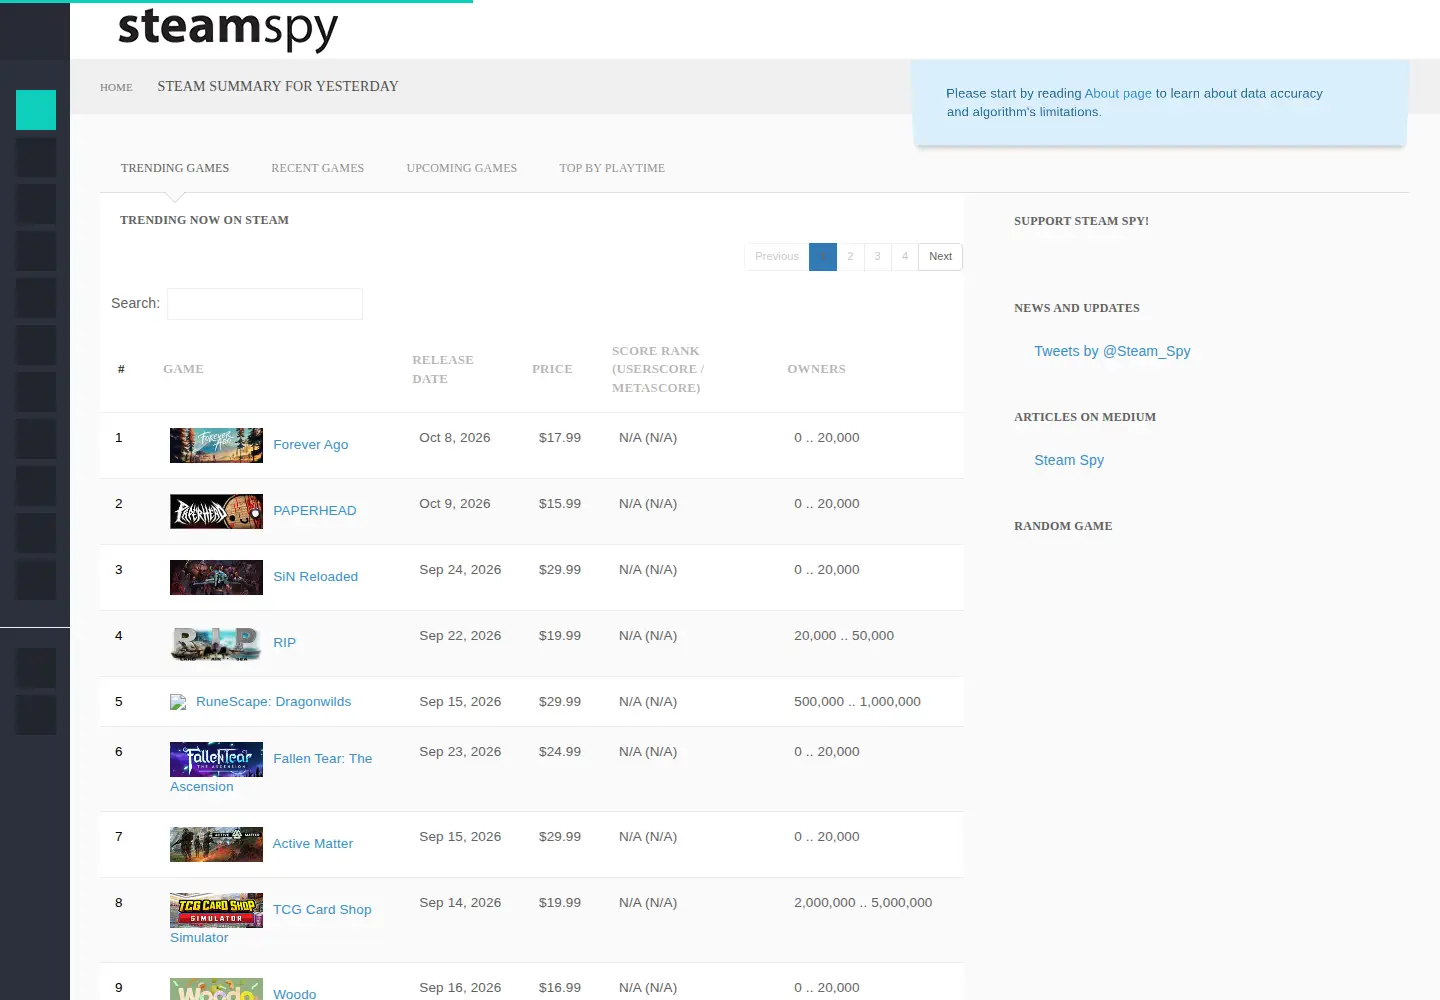Sort table by the # column header
This screenshot has height=1000, width=1440.
pyautogui.click(x=121, y=369)
